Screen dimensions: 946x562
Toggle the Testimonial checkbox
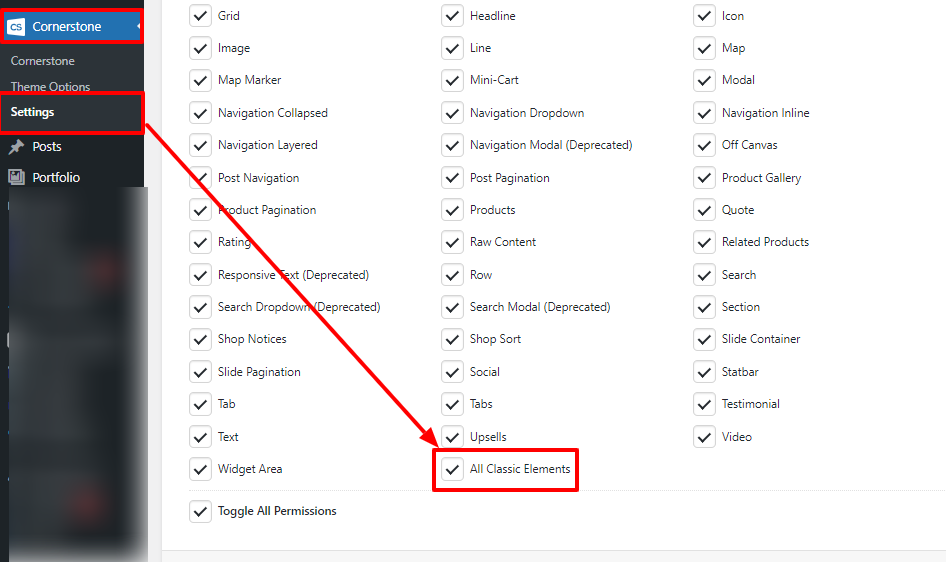[x=705, y=404]
